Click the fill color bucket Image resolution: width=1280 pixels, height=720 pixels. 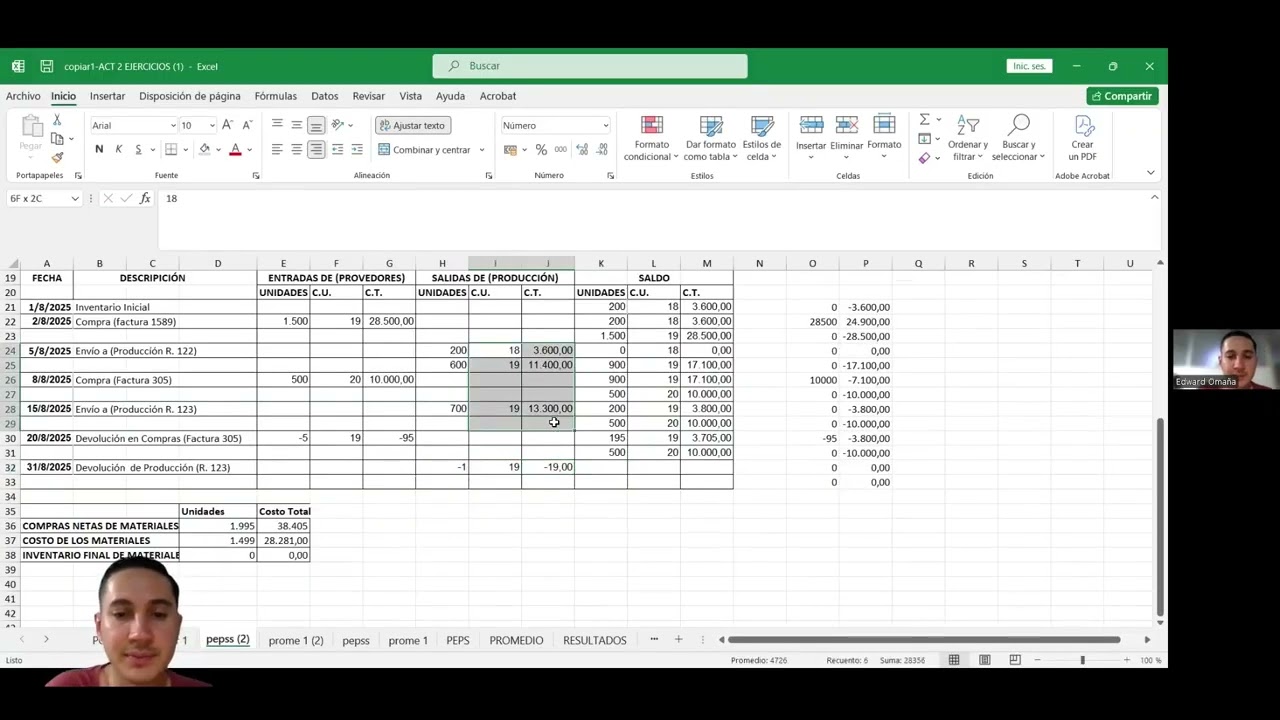pyautogui.click(x=204, y=149)
